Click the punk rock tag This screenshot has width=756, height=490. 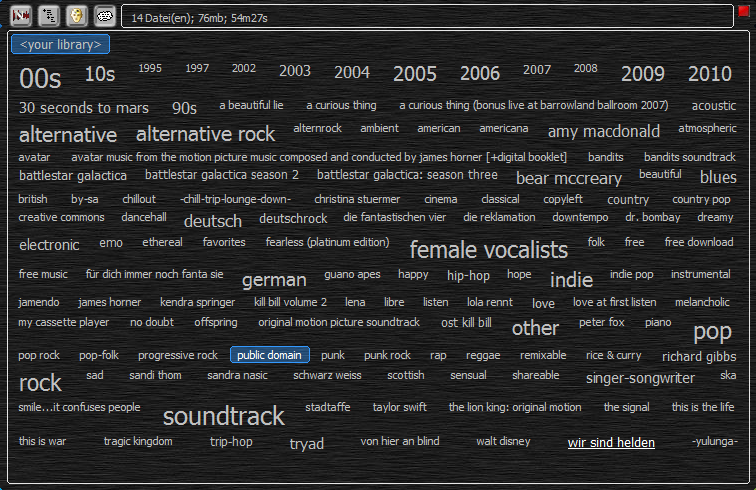click(x=387, y=355)
